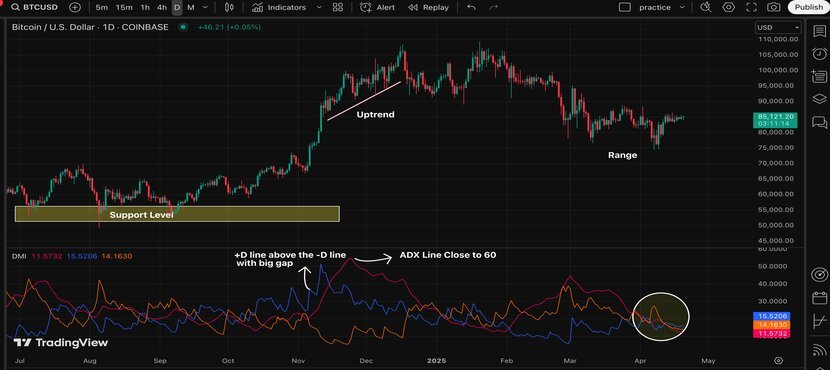The height and width of the screenshot is (370, 830).
Task: Undo the last chart action
Action: pos(471,7)
